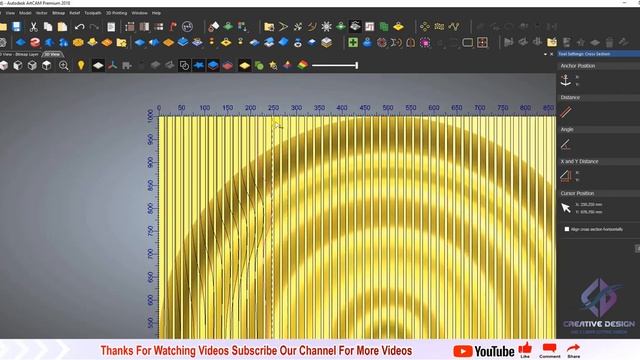The height and width of the screenshot is (360, 640).
Task: Open the View menu
Action: tap(10, 13)
